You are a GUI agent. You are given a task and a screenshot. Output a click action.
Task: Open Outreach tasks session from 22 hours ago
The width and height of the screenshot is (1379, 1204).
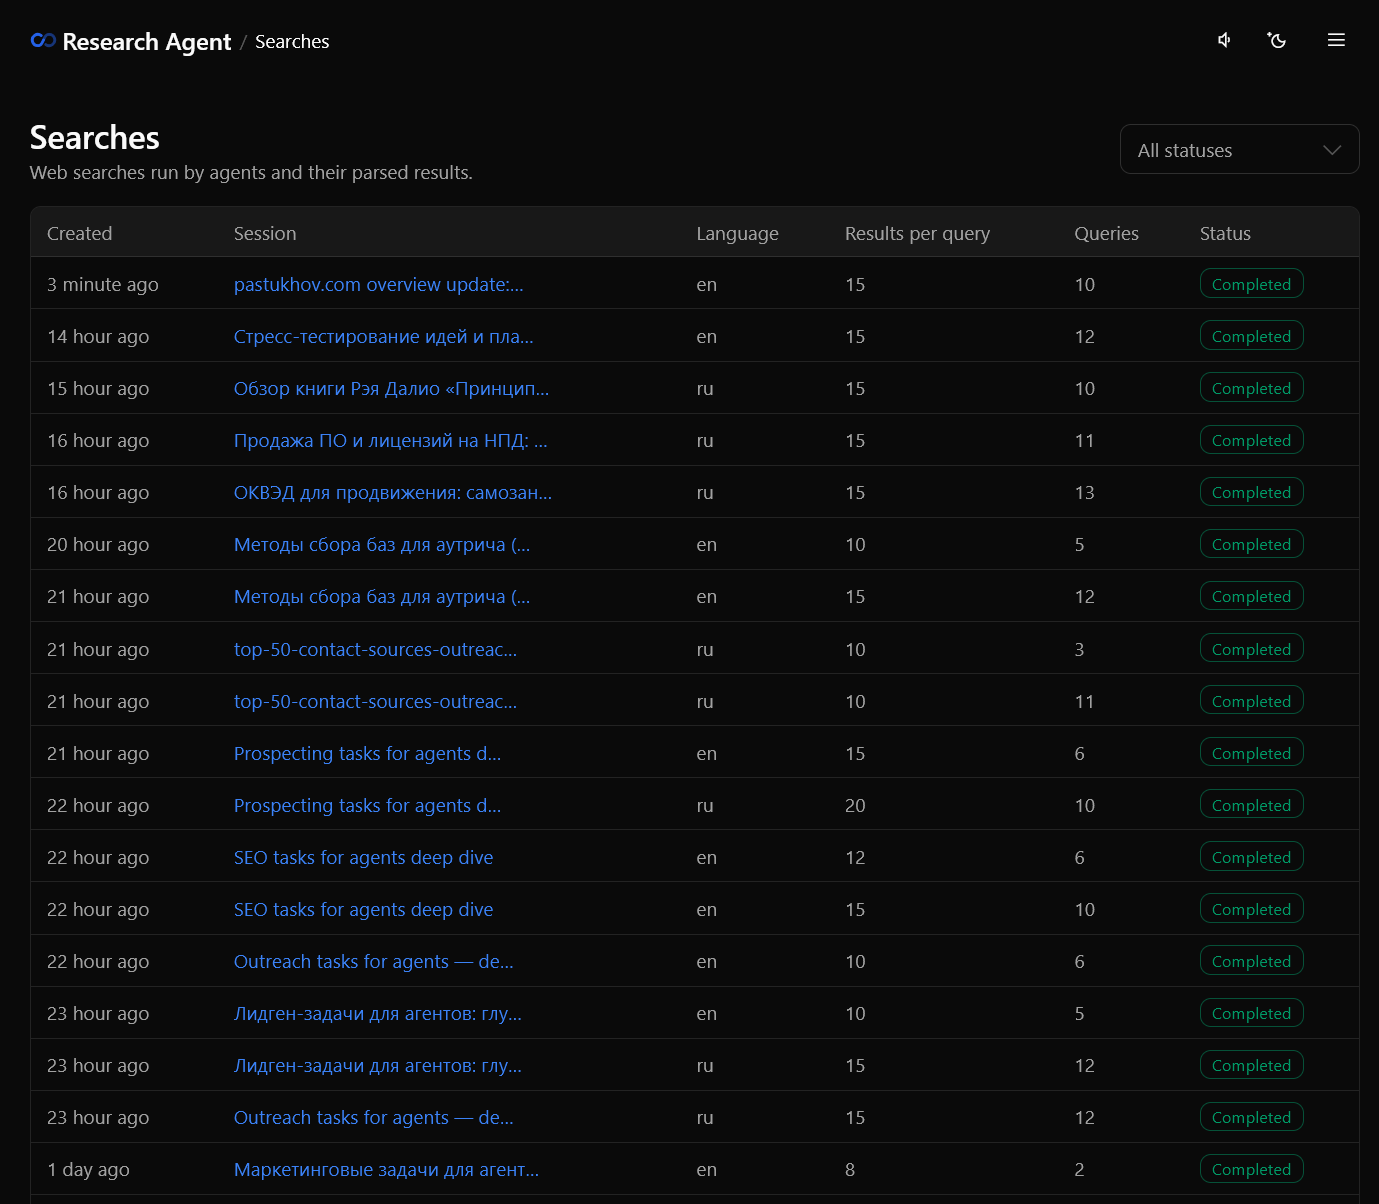tap(374, 962)
